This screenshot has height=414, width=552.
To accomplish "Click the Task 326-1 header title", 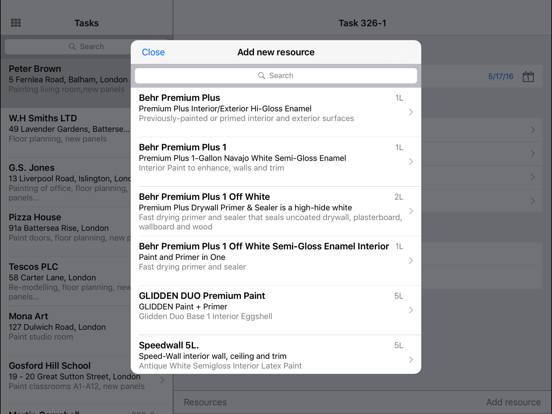I will [x=362, y=23].
